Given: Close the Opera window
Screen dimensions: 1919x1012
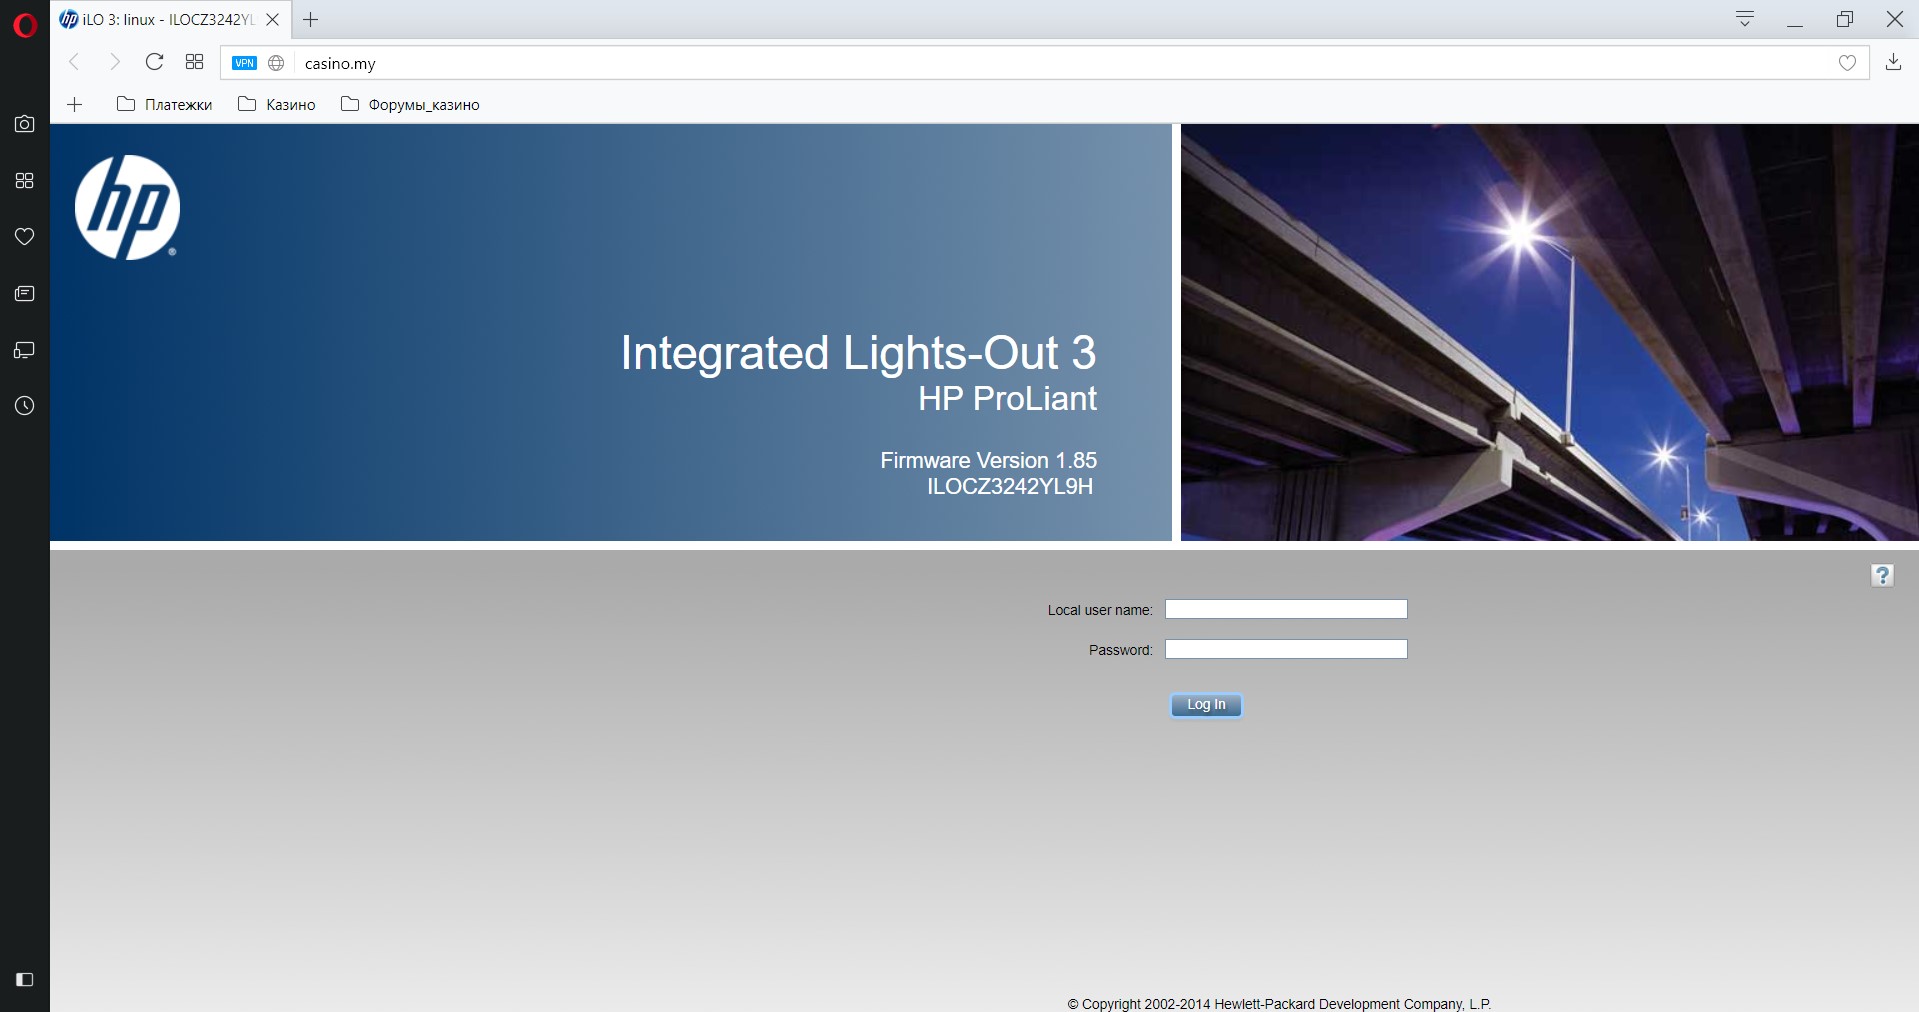Looking at the screenshot, I should (1895, 19).
